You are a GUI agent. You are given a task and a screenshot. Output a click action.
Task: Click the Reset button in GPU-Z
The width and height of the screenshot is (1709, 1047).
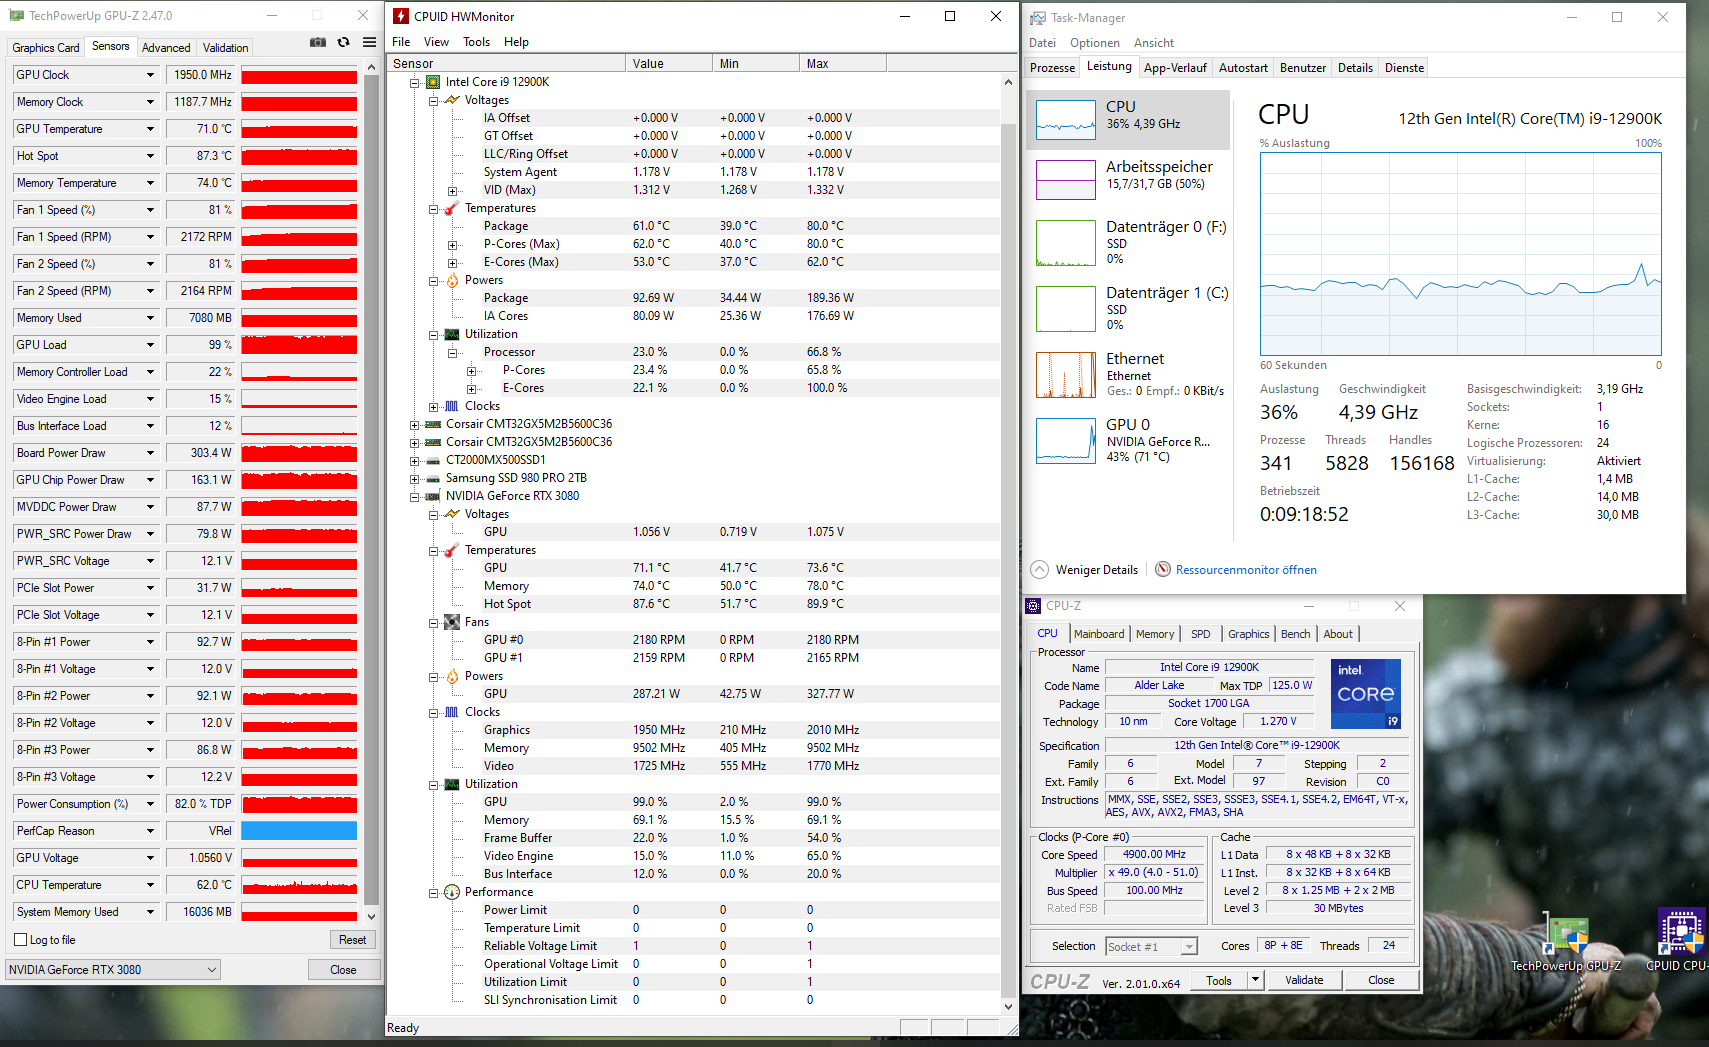click(x=352, y=940)
